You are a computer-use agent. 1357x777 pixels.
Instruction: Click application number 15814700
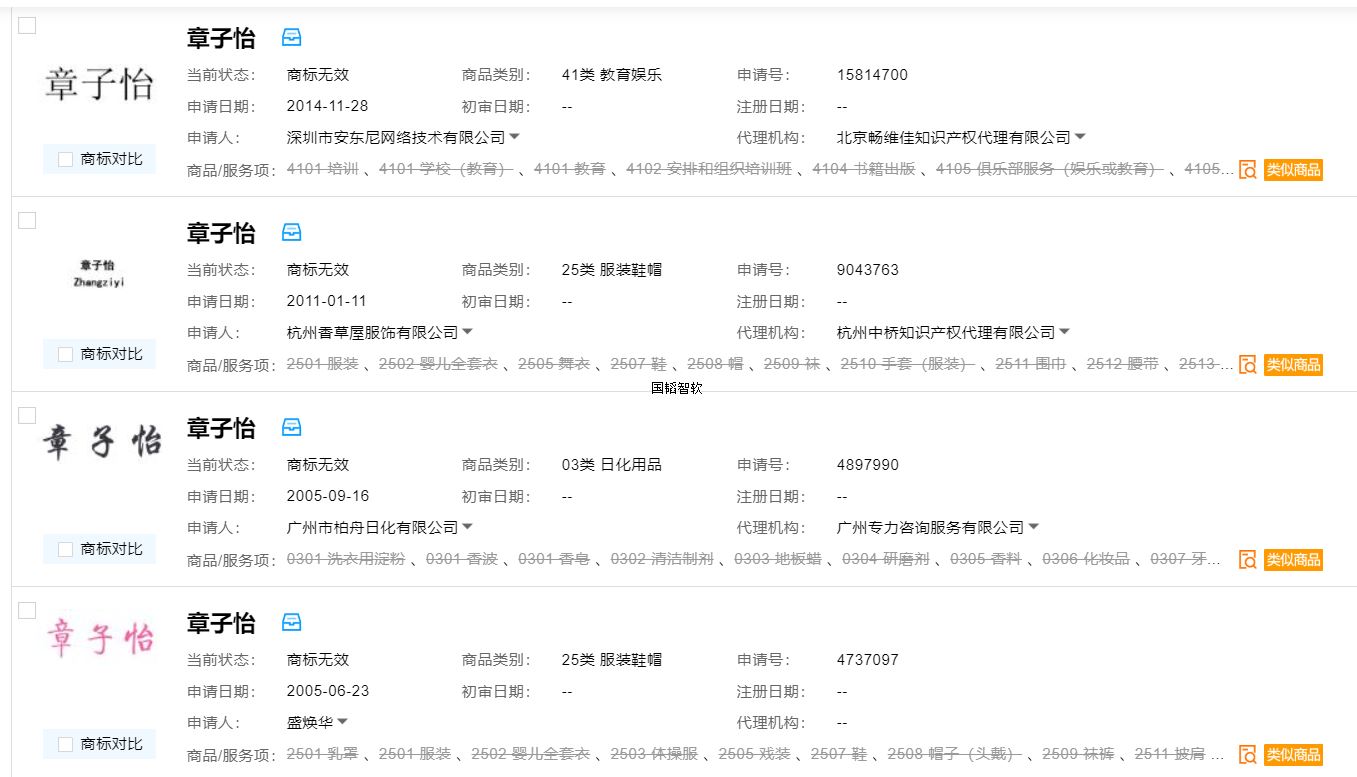(x=872, y=75)
